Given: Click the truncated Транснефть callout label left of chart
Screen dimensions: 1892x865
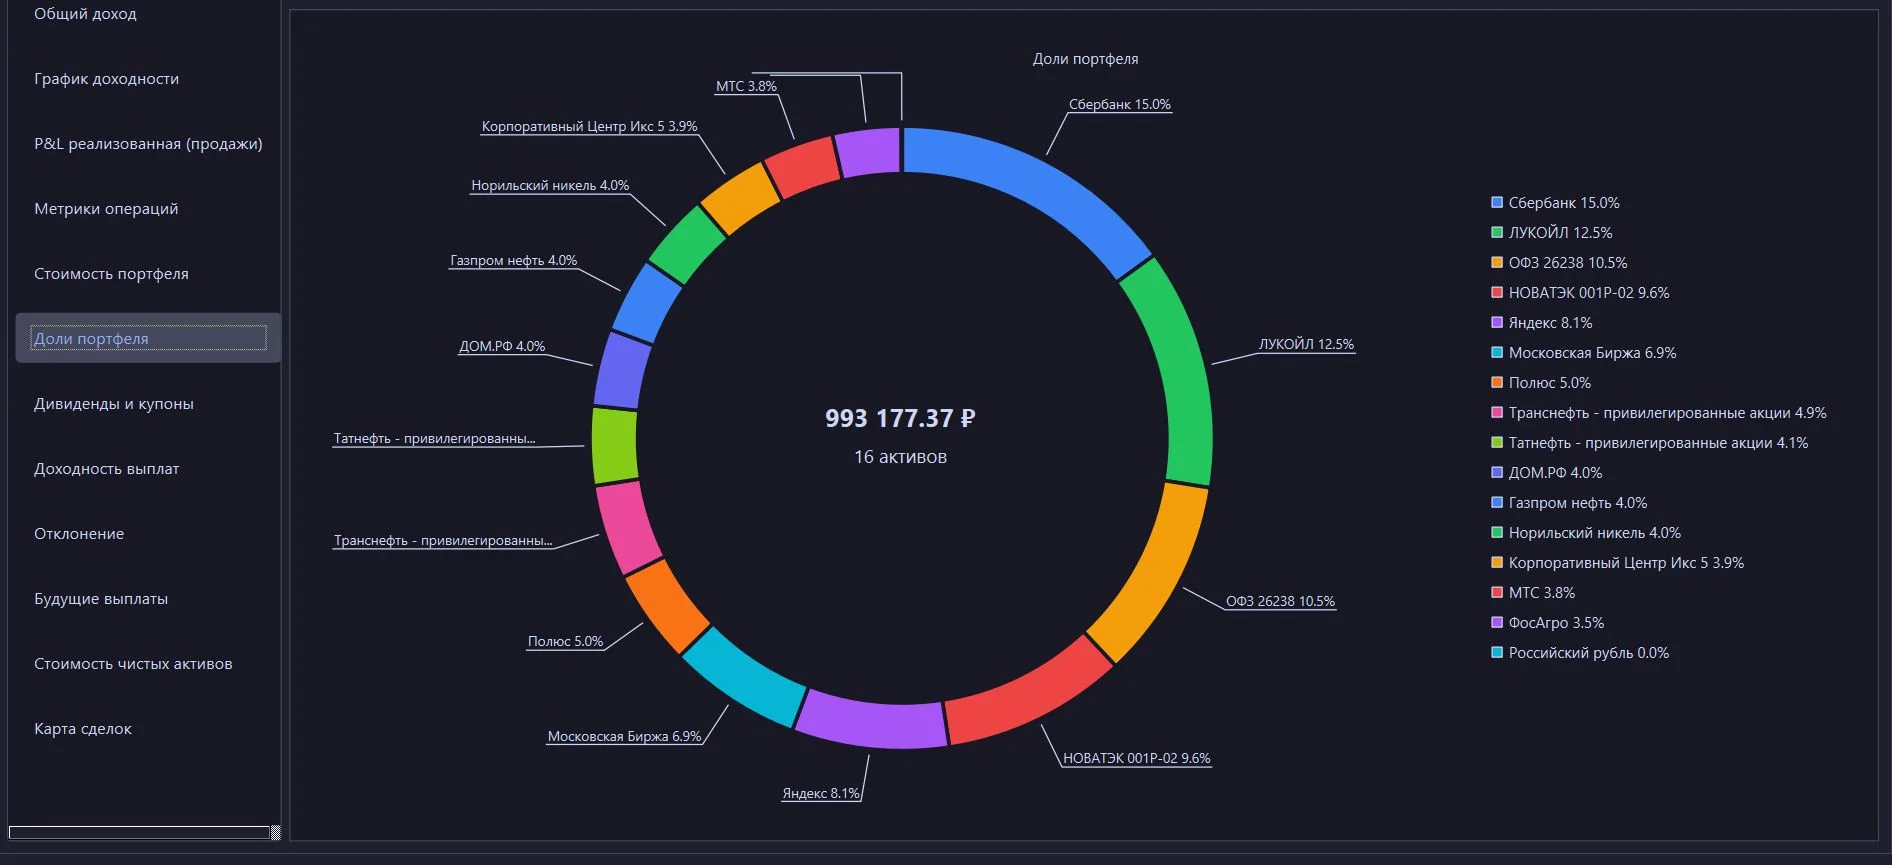Looking at the screenshot, I should [x=443, y=540].
